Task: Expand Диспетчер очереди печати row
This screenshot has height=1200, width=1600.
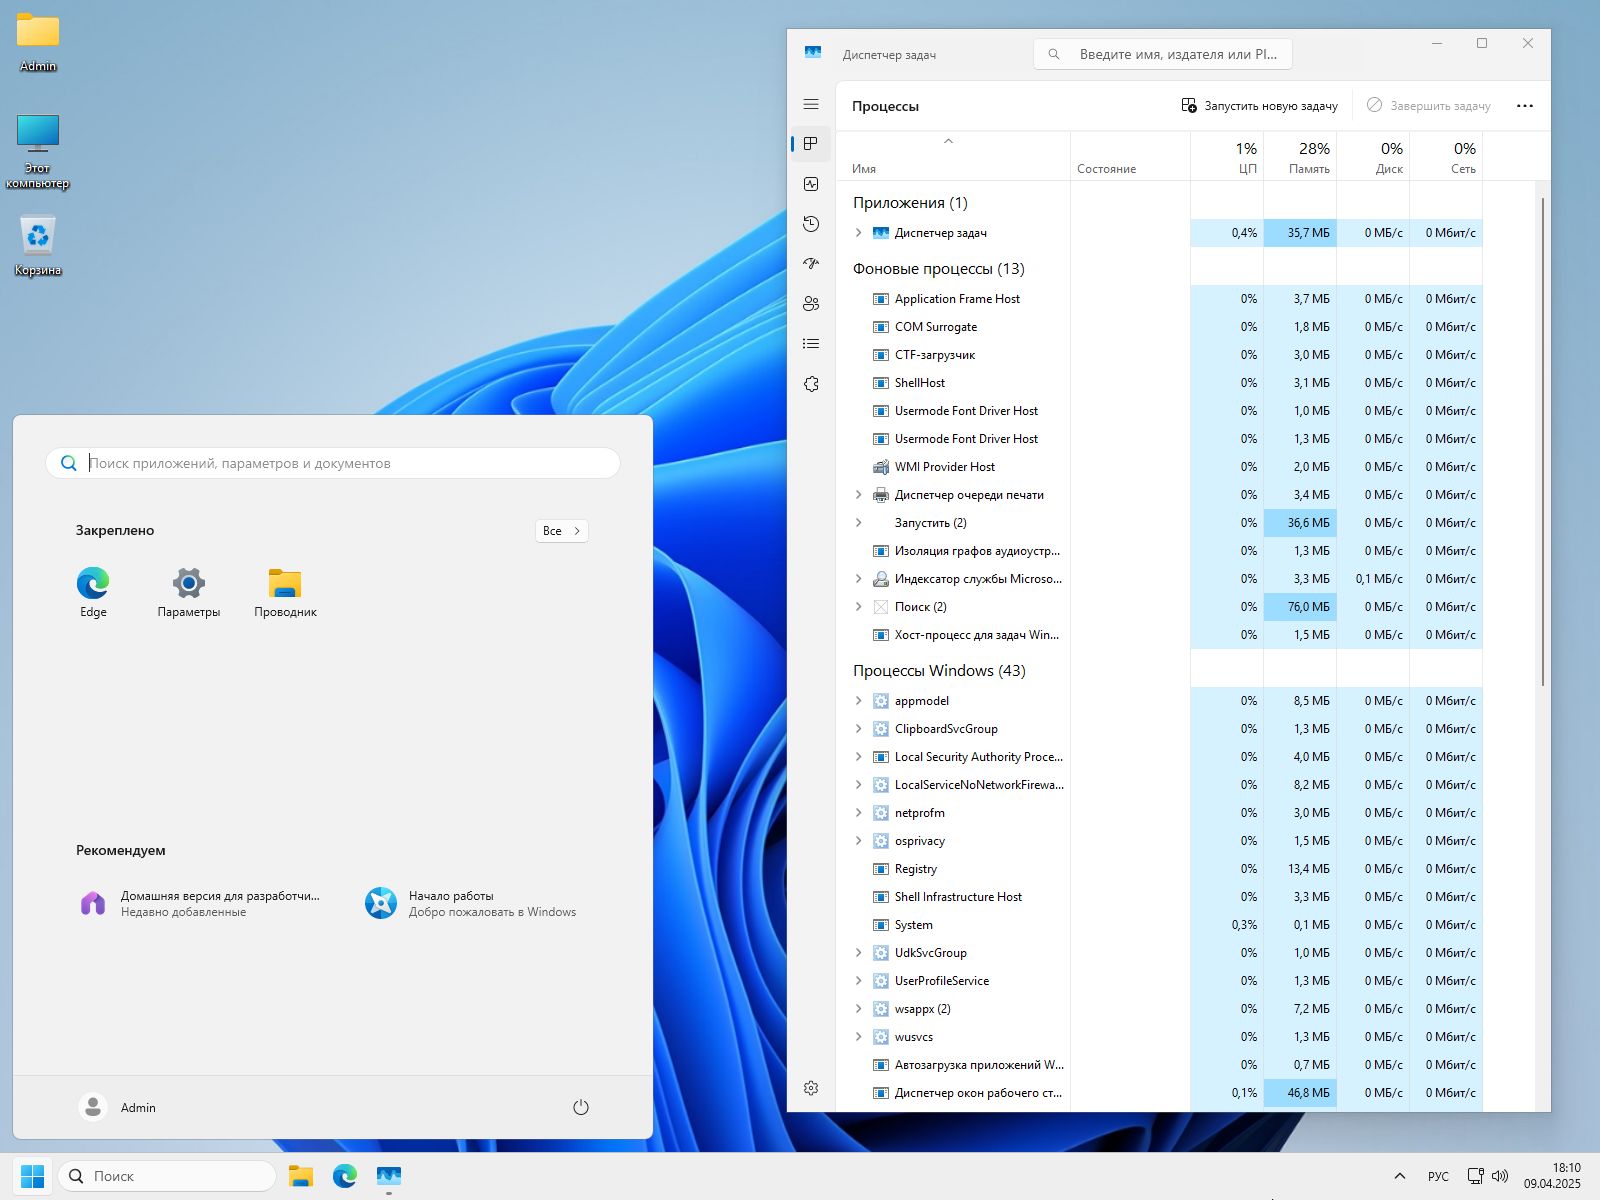Action: (x=858, y=495)
